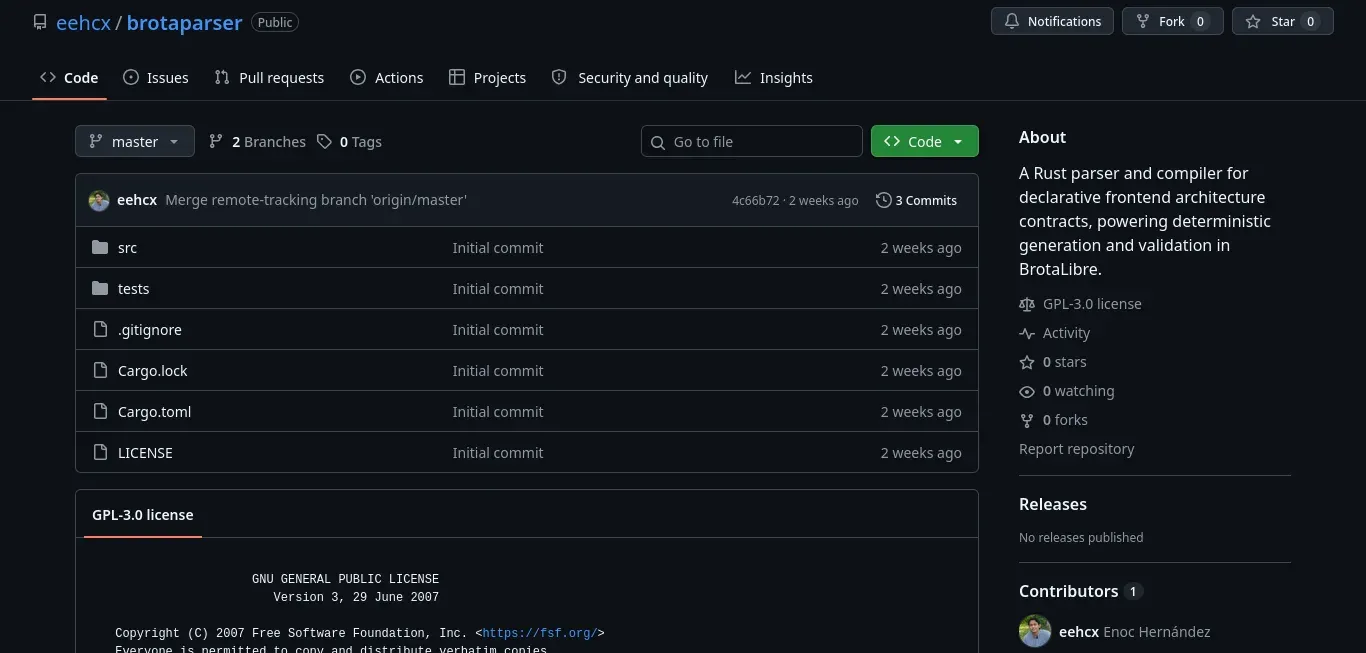
Task: Click the star icon in Star button
Action: (x=1253, y=21)
